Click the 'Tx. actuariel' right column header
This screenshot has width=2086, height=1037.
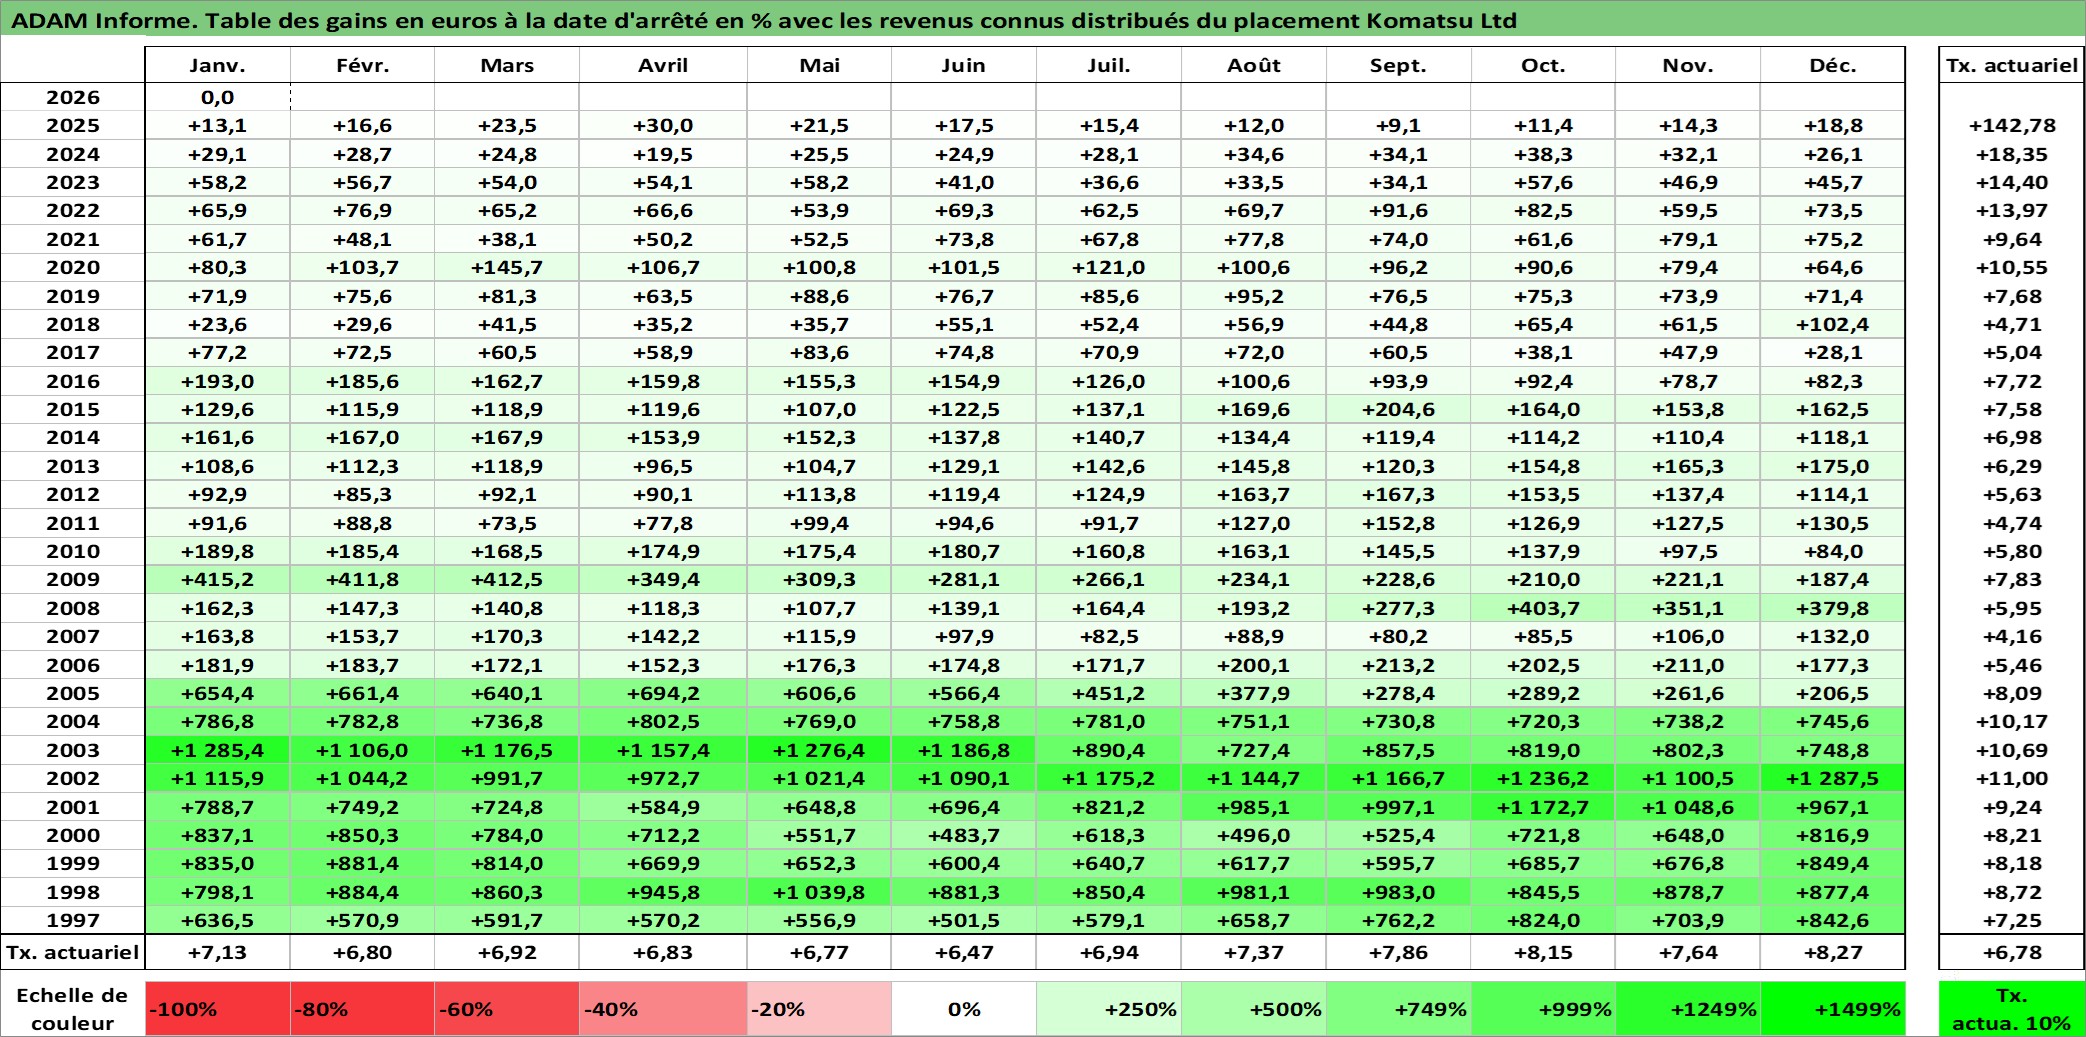coord(2012,65)
